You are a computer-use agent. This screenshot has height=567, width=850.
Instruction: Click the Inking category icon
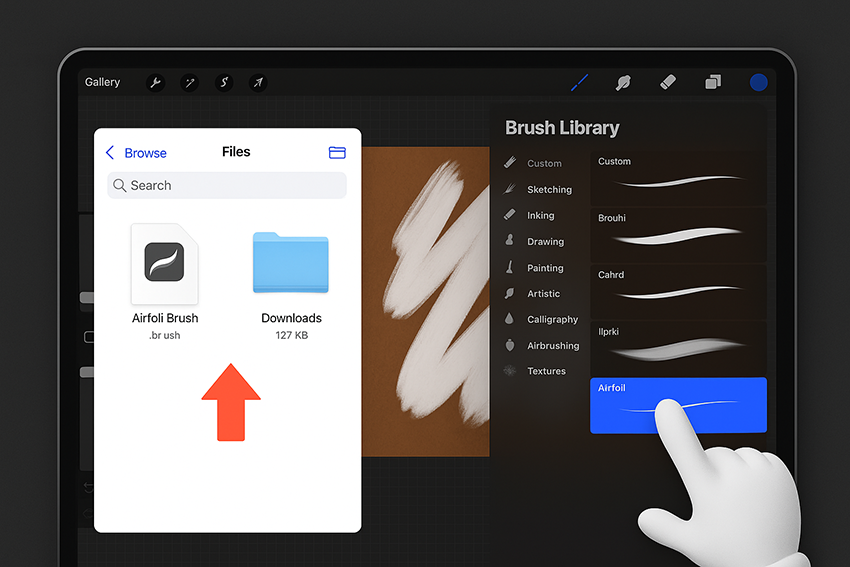pos(510,214)
